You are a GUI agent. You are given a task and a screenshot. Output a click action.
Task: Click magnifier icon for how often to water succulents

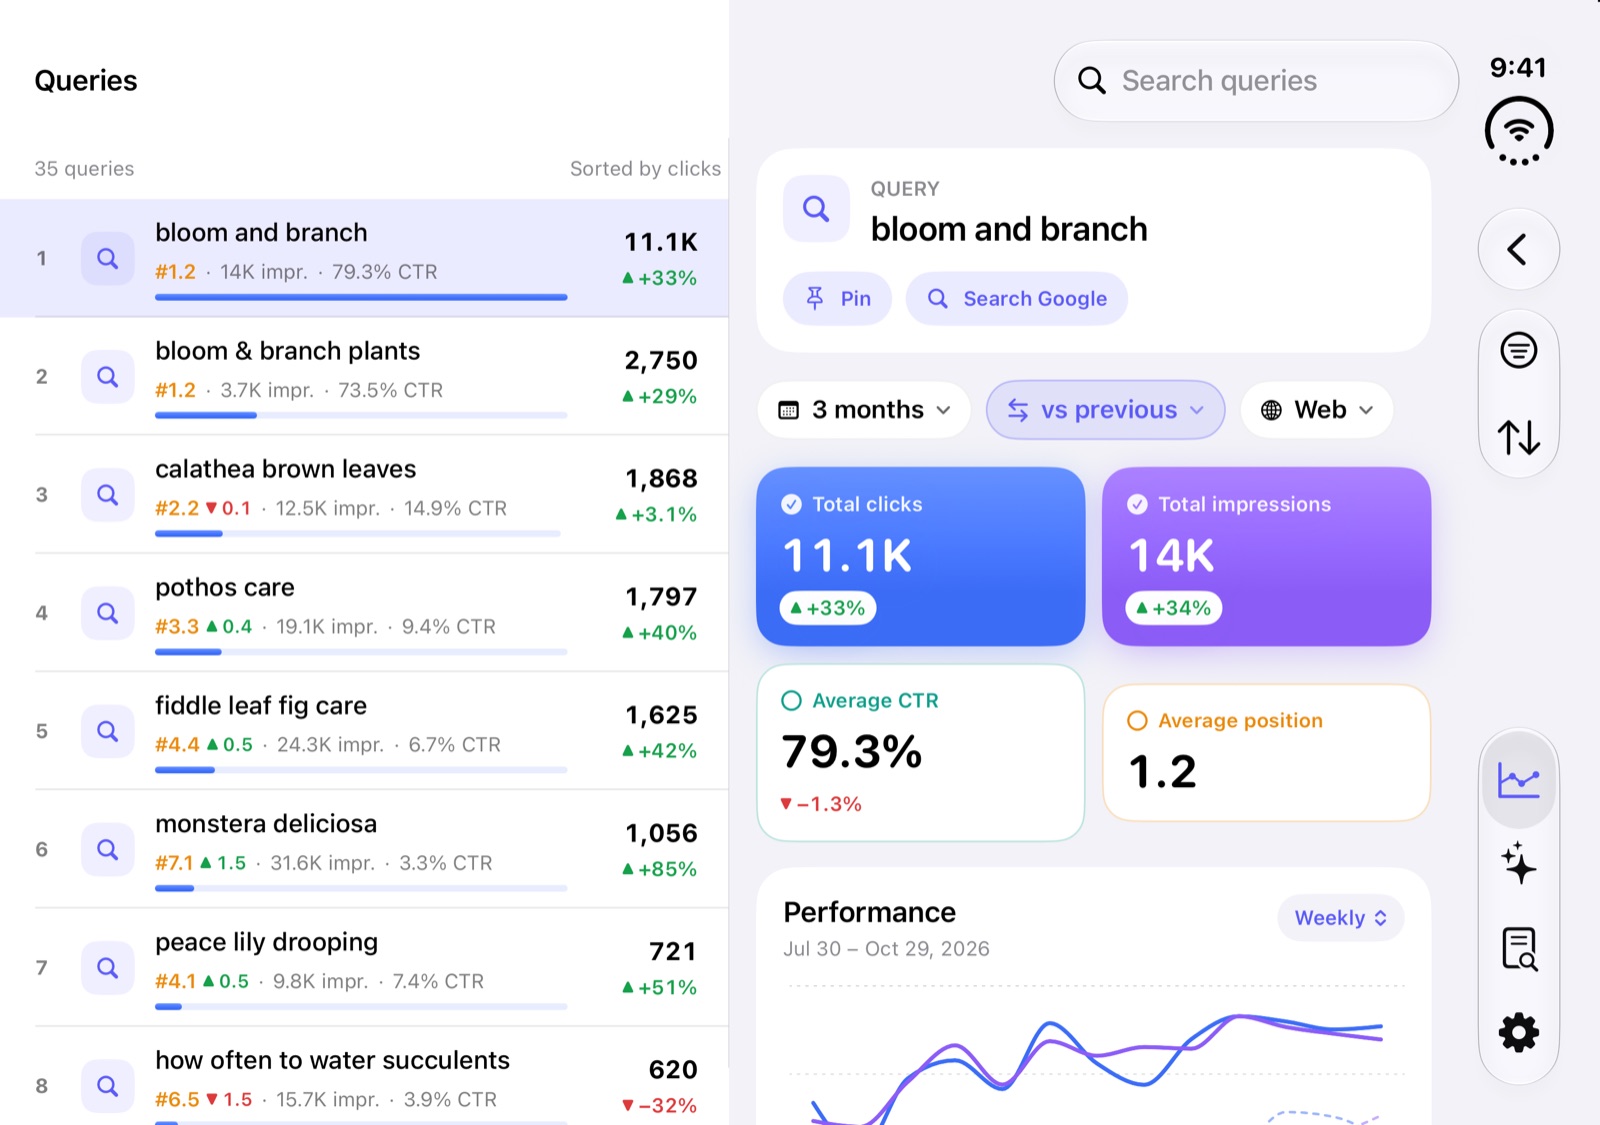108,1085
